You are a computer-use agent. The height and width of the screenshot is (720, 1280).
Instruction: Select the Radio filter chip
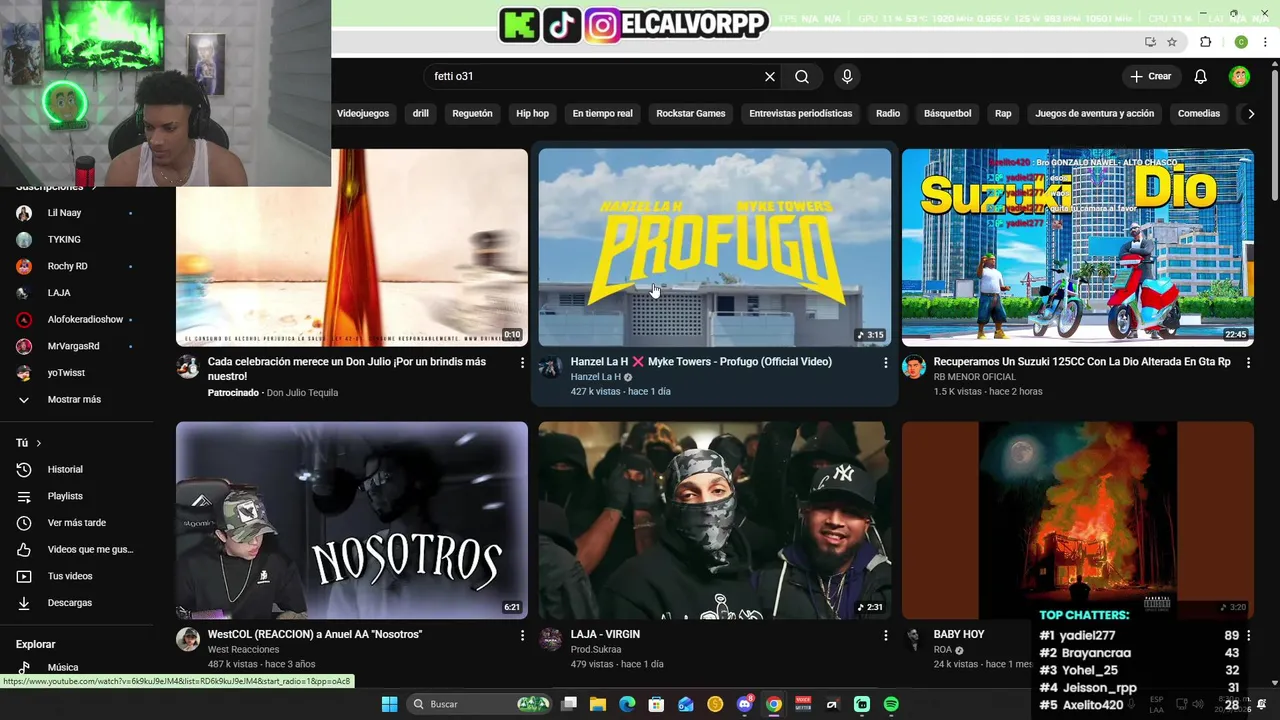(888, 114)
